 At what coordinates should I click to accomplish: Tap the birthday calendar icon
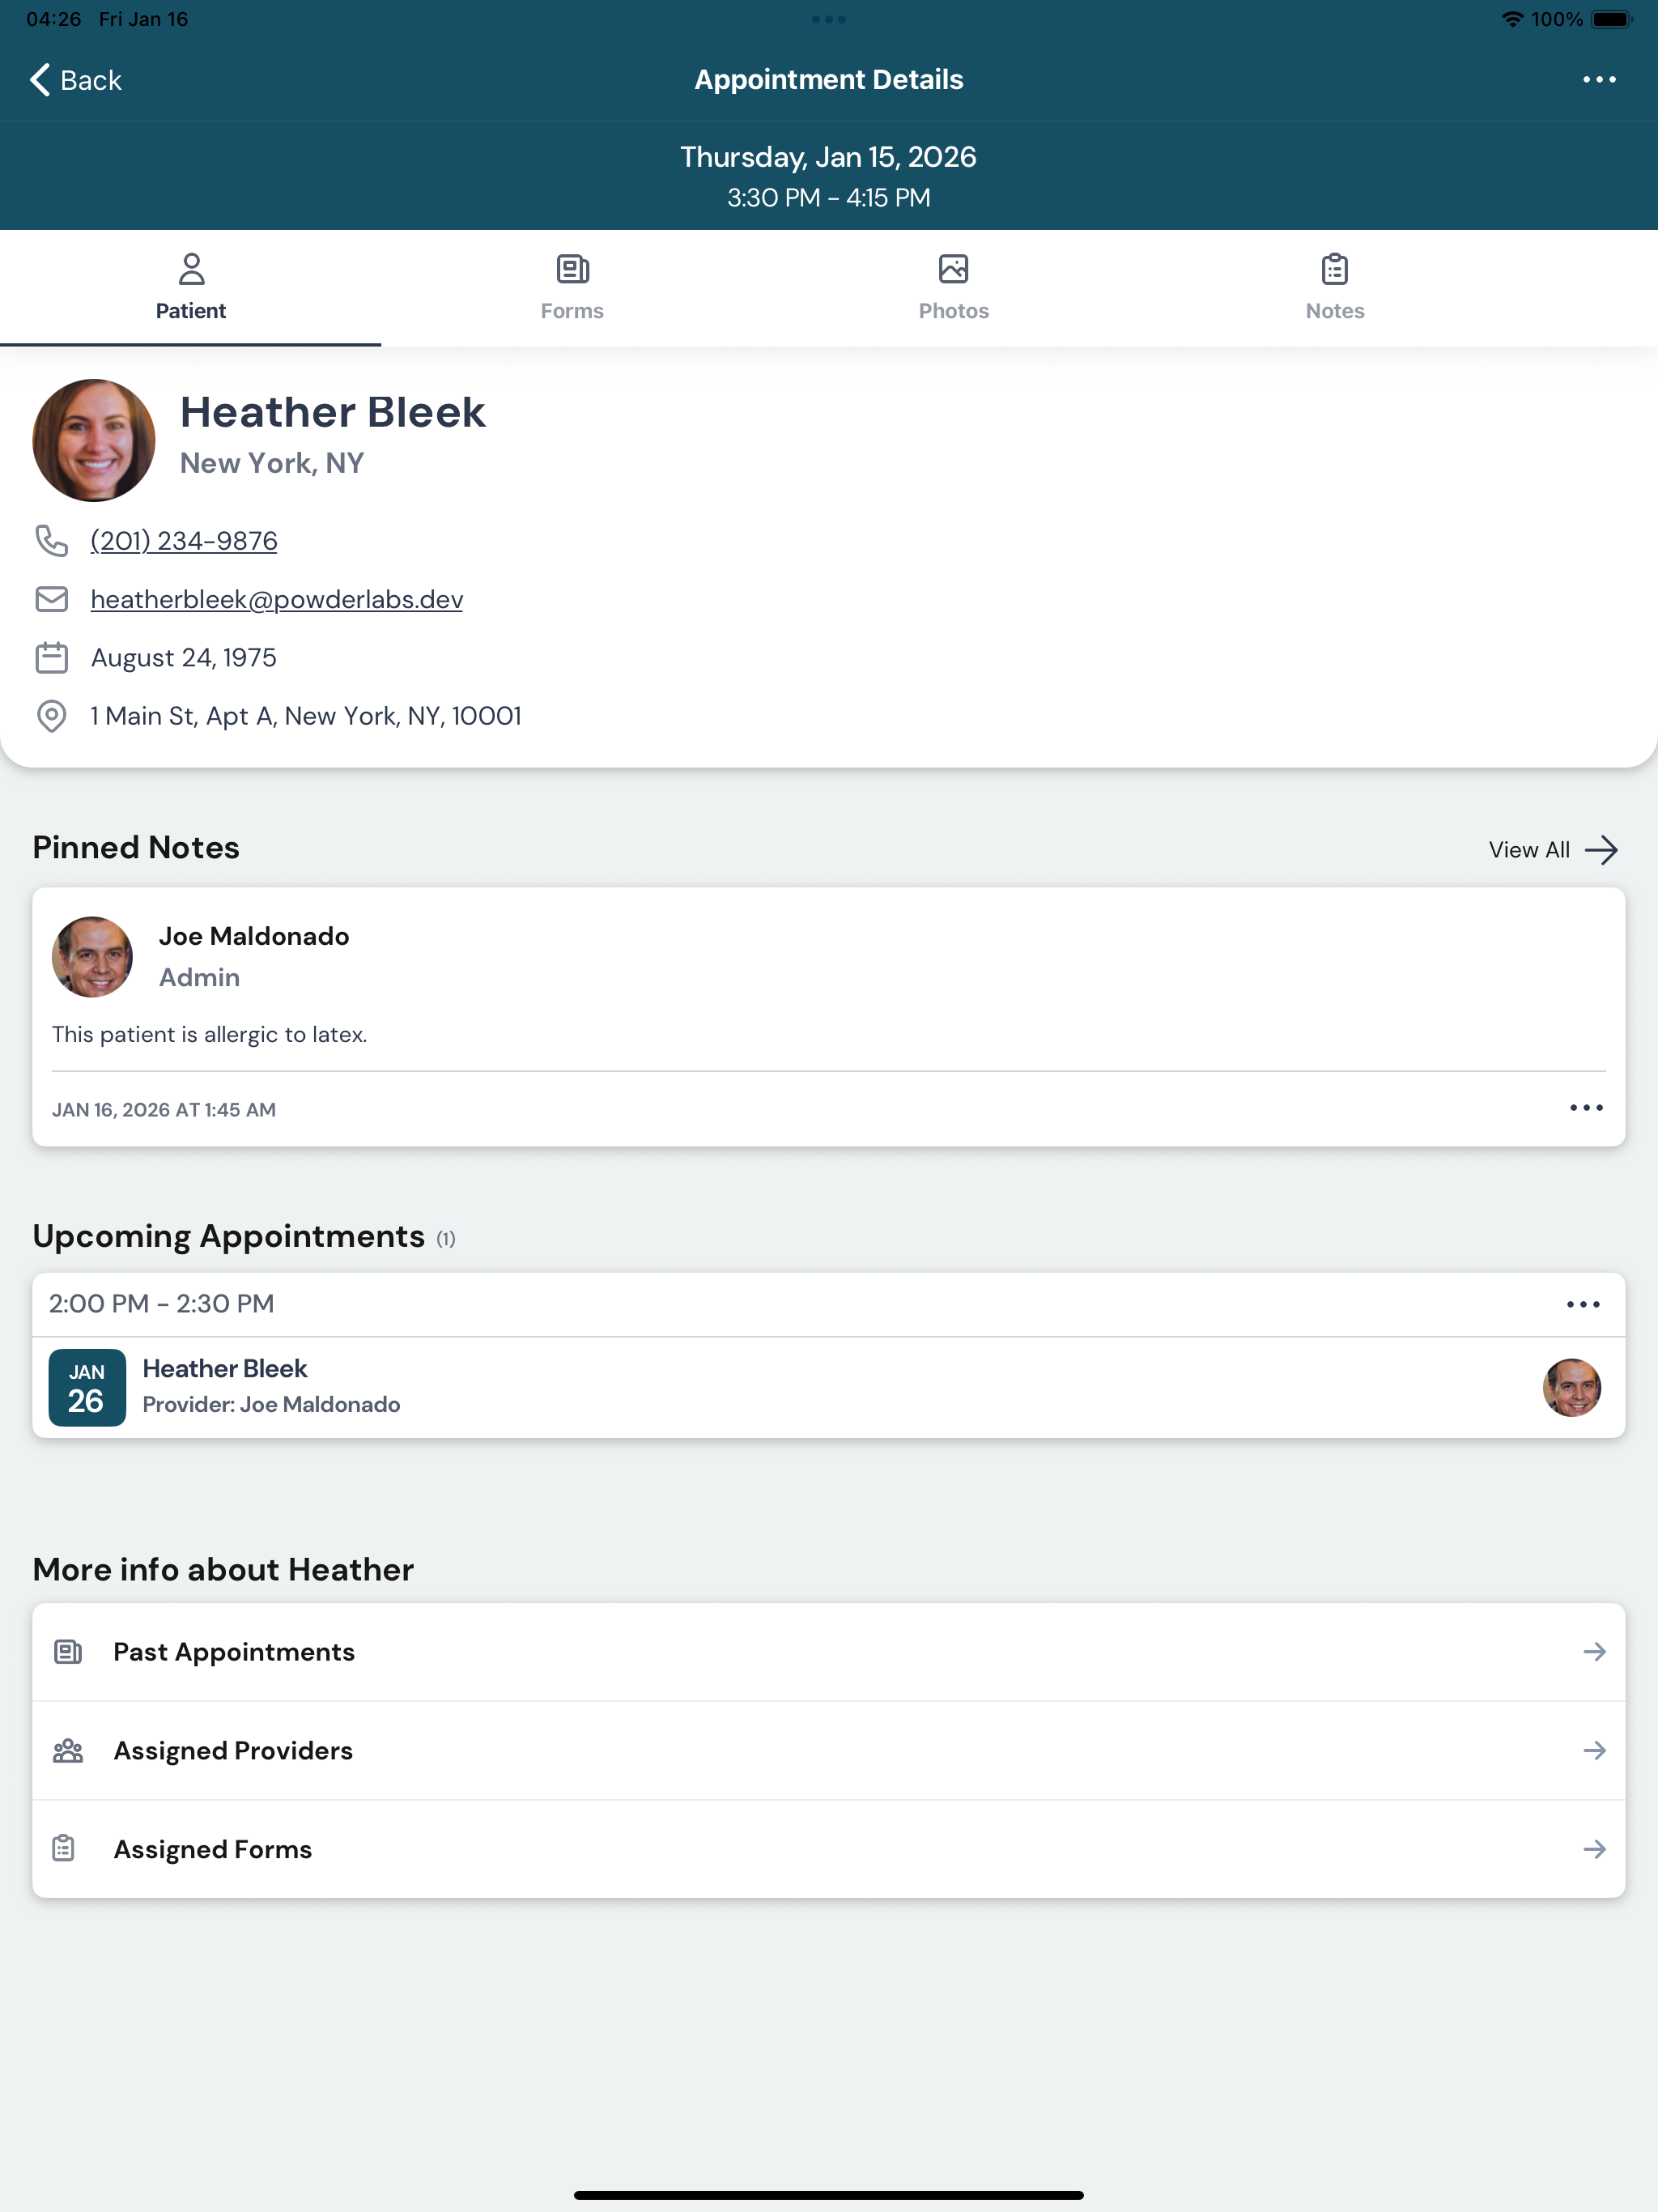click(52, 658)
